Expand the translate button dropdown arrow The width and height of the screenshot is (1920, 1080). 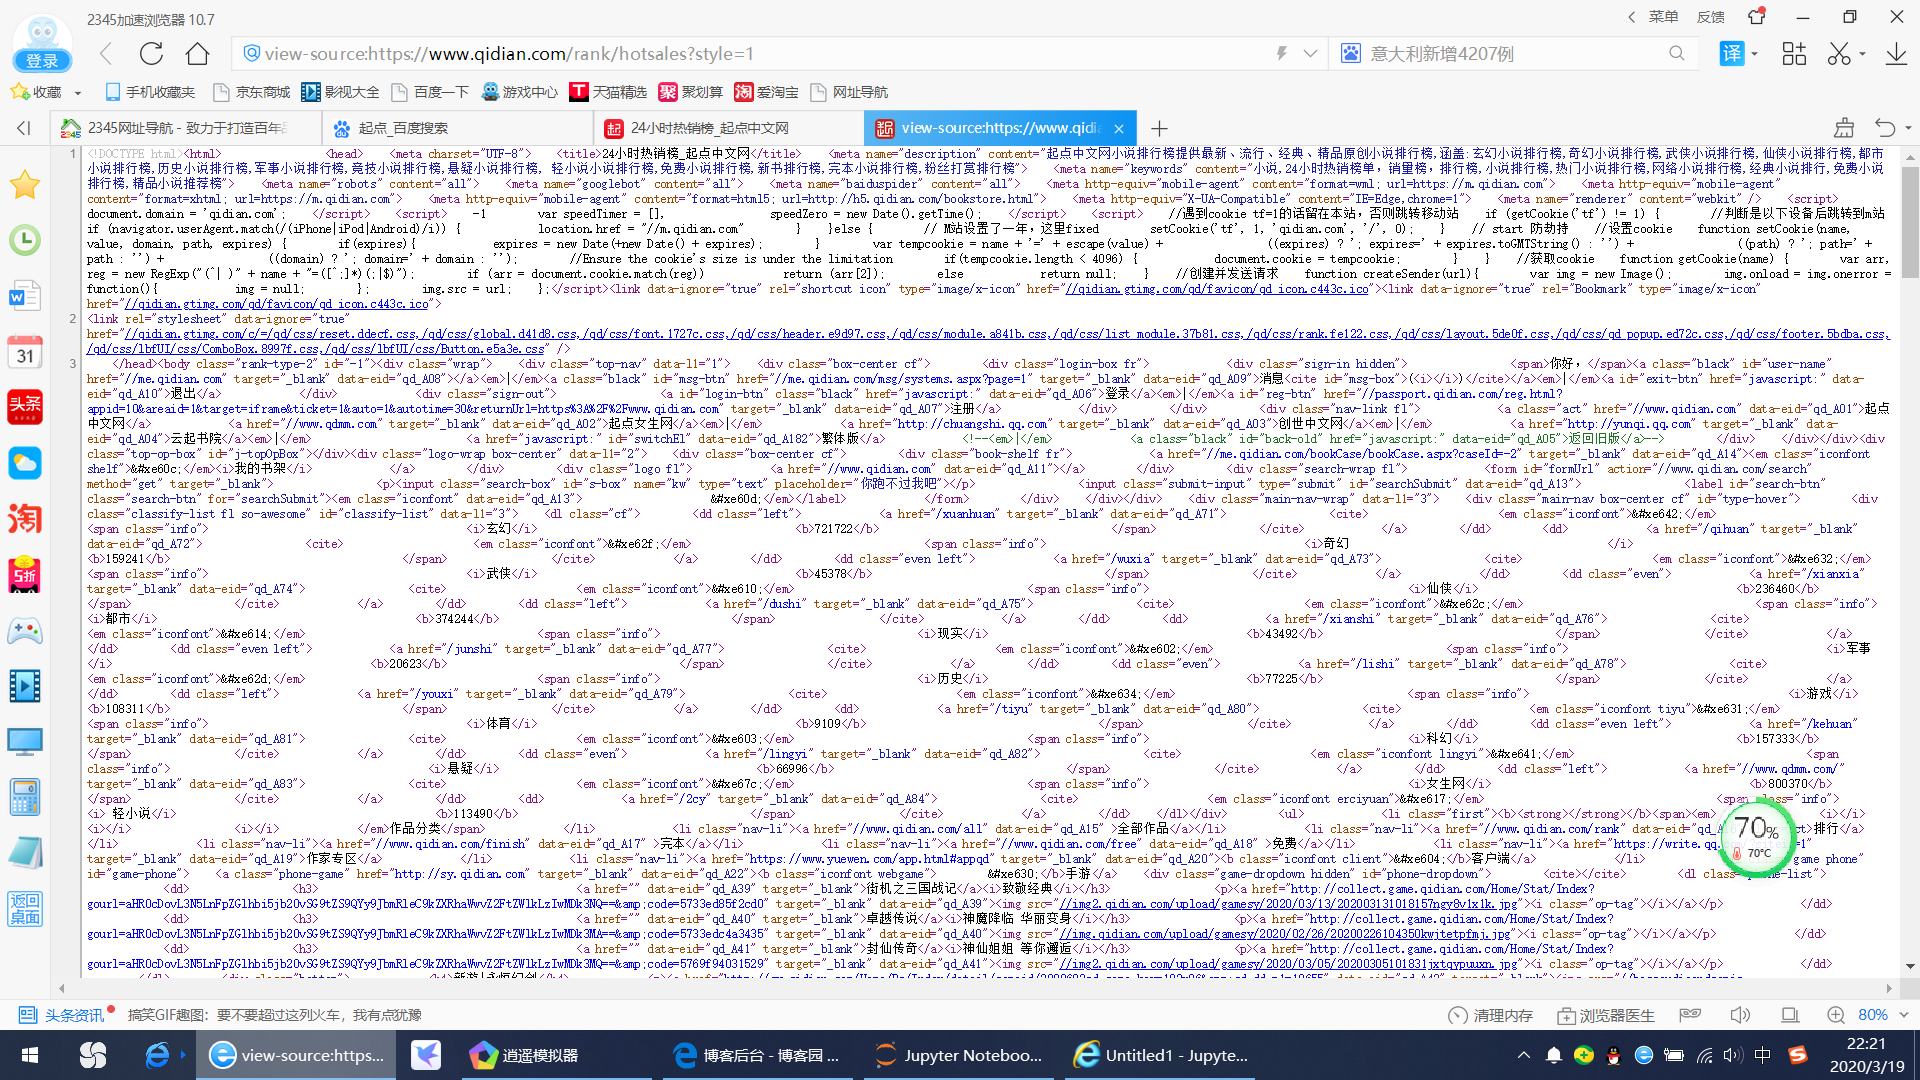pos(1755,54)
